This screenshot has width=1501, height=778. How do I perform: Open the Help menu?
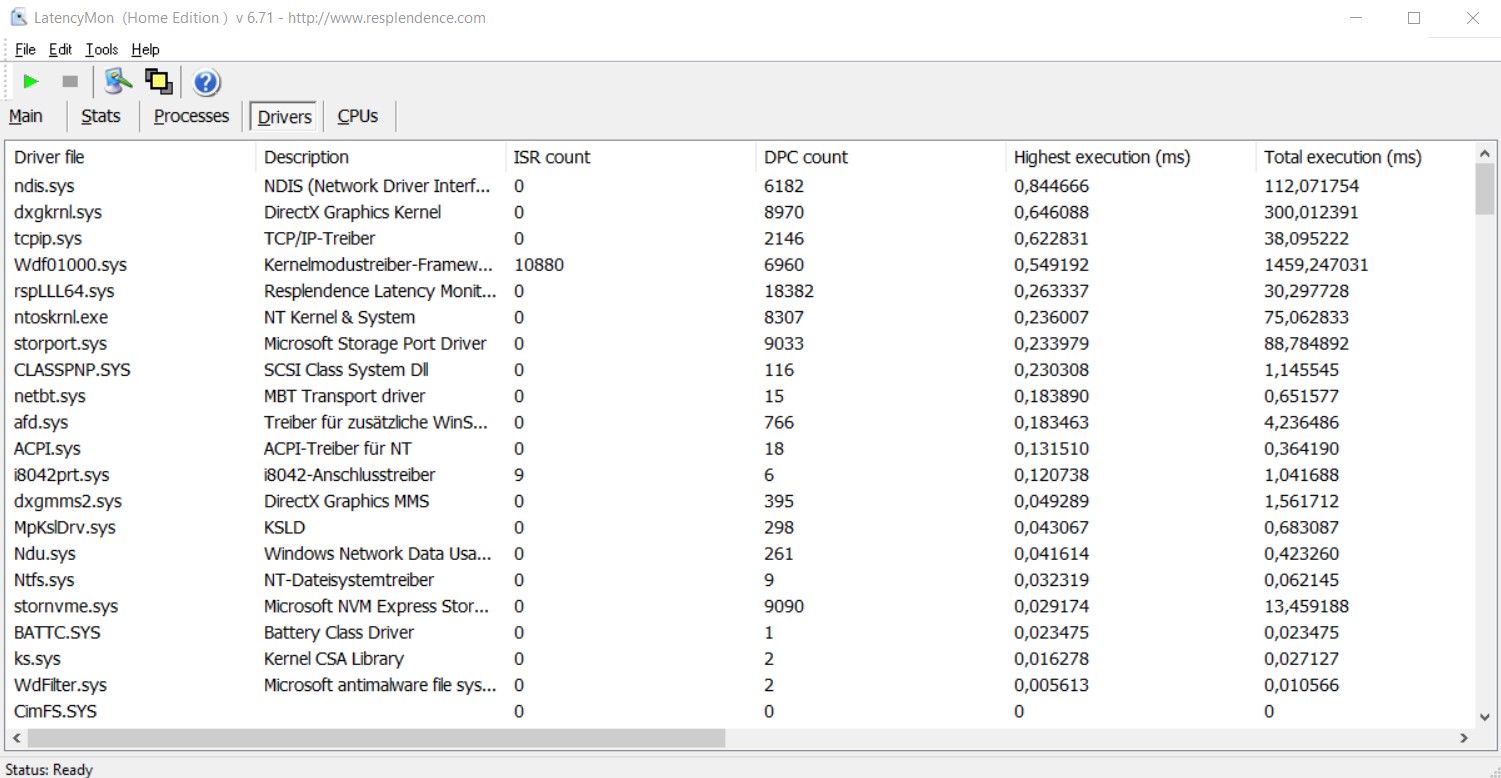click(145, 49)
